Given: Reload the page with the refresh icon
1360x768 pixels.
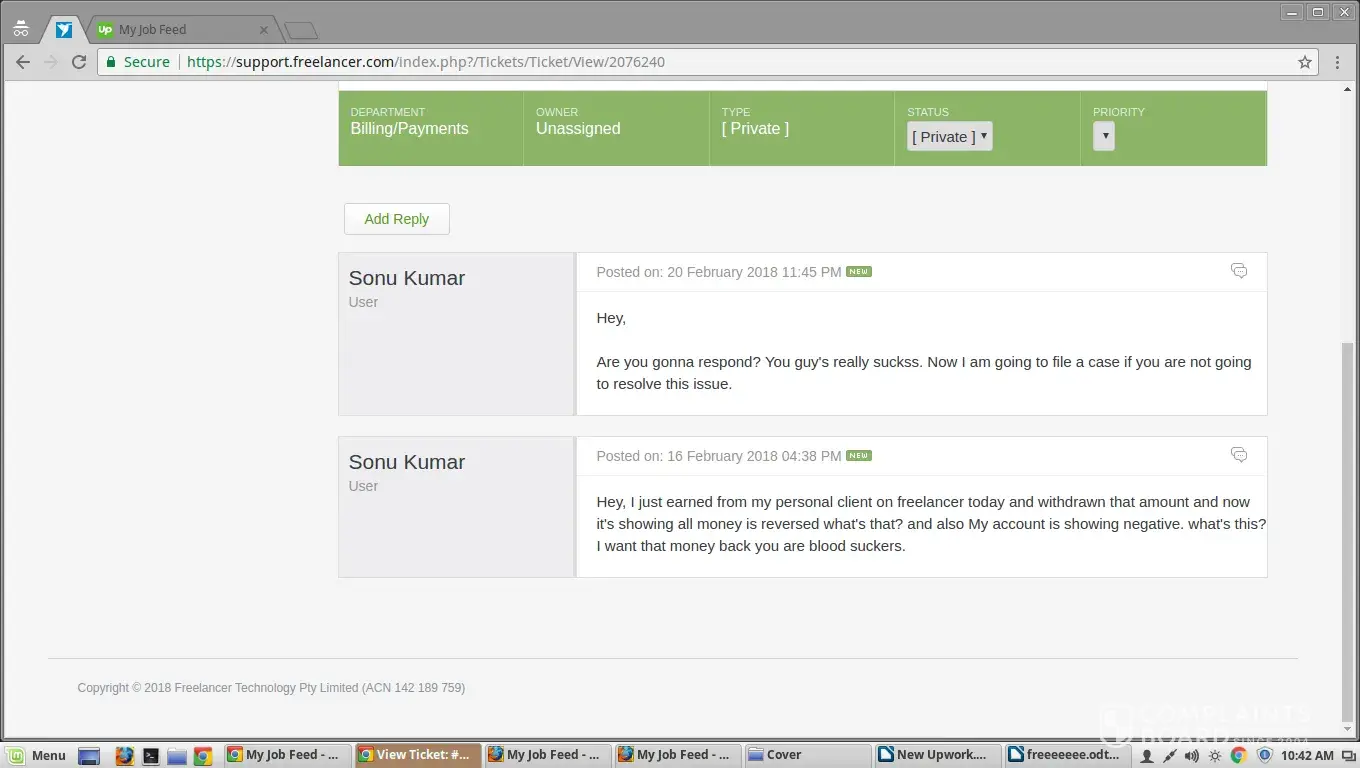Looking at the screenshot, I should (x=79, y=62).
